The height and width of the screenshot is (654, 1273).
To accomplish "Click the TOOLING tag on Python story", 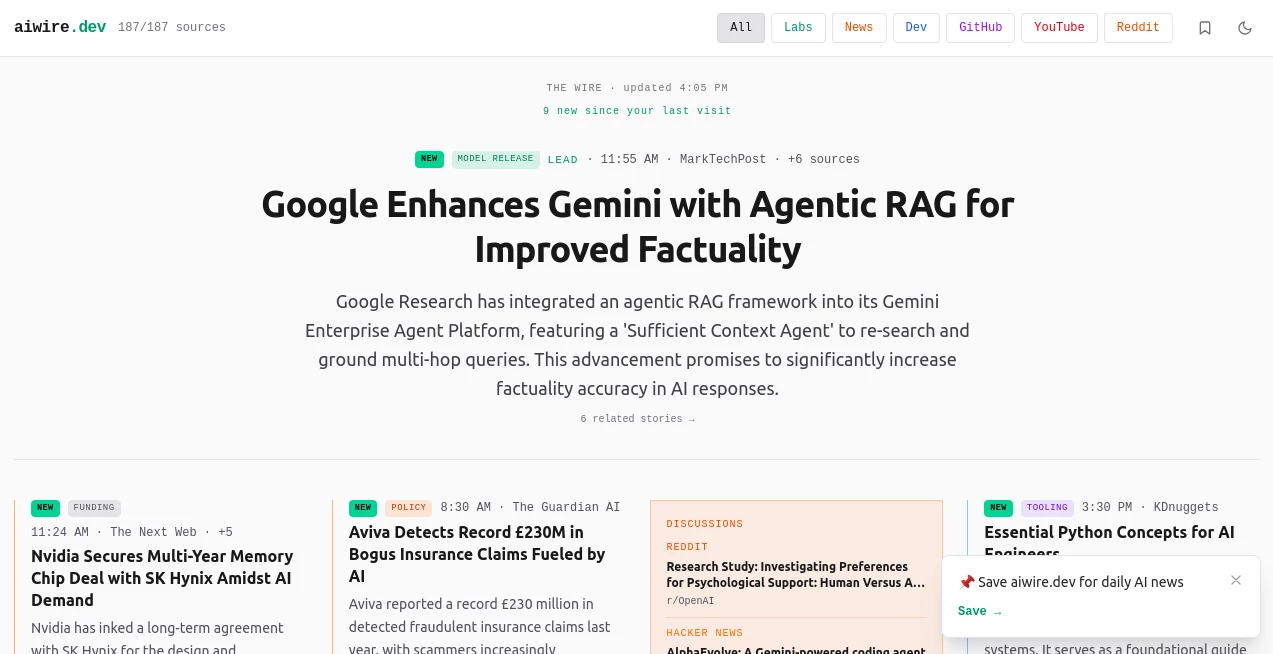I will click(x=1047, y=508).
